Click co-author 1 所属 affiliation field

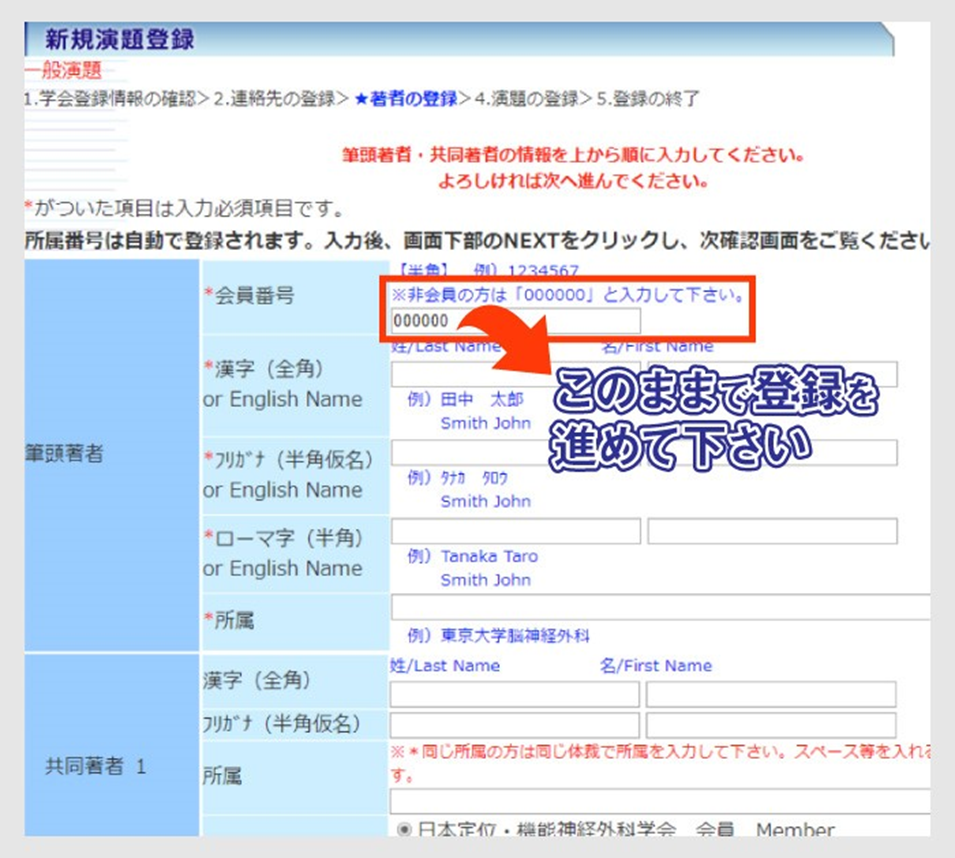pyautogui.click(x=660, y=802)
